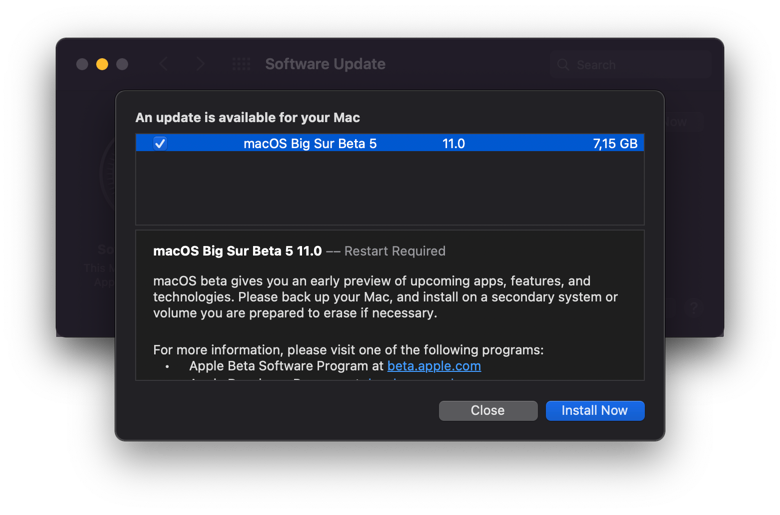Click the 'Restart Required' description heading

[x=395, y=251]
